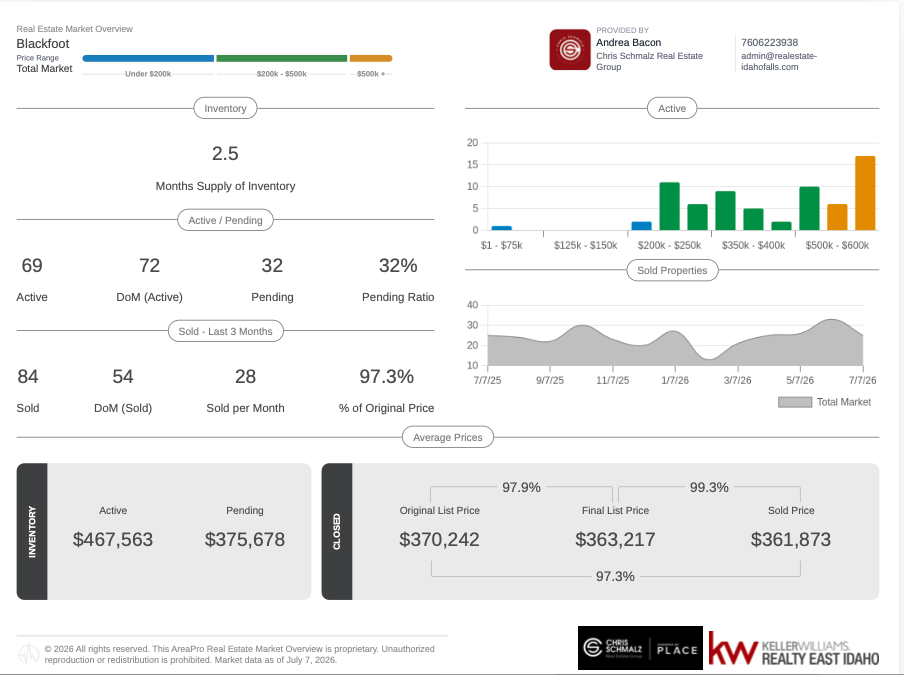904x675 pixels.
Task: Click the tallest orange bar in Active chart
Action: [x=865, y=193]
